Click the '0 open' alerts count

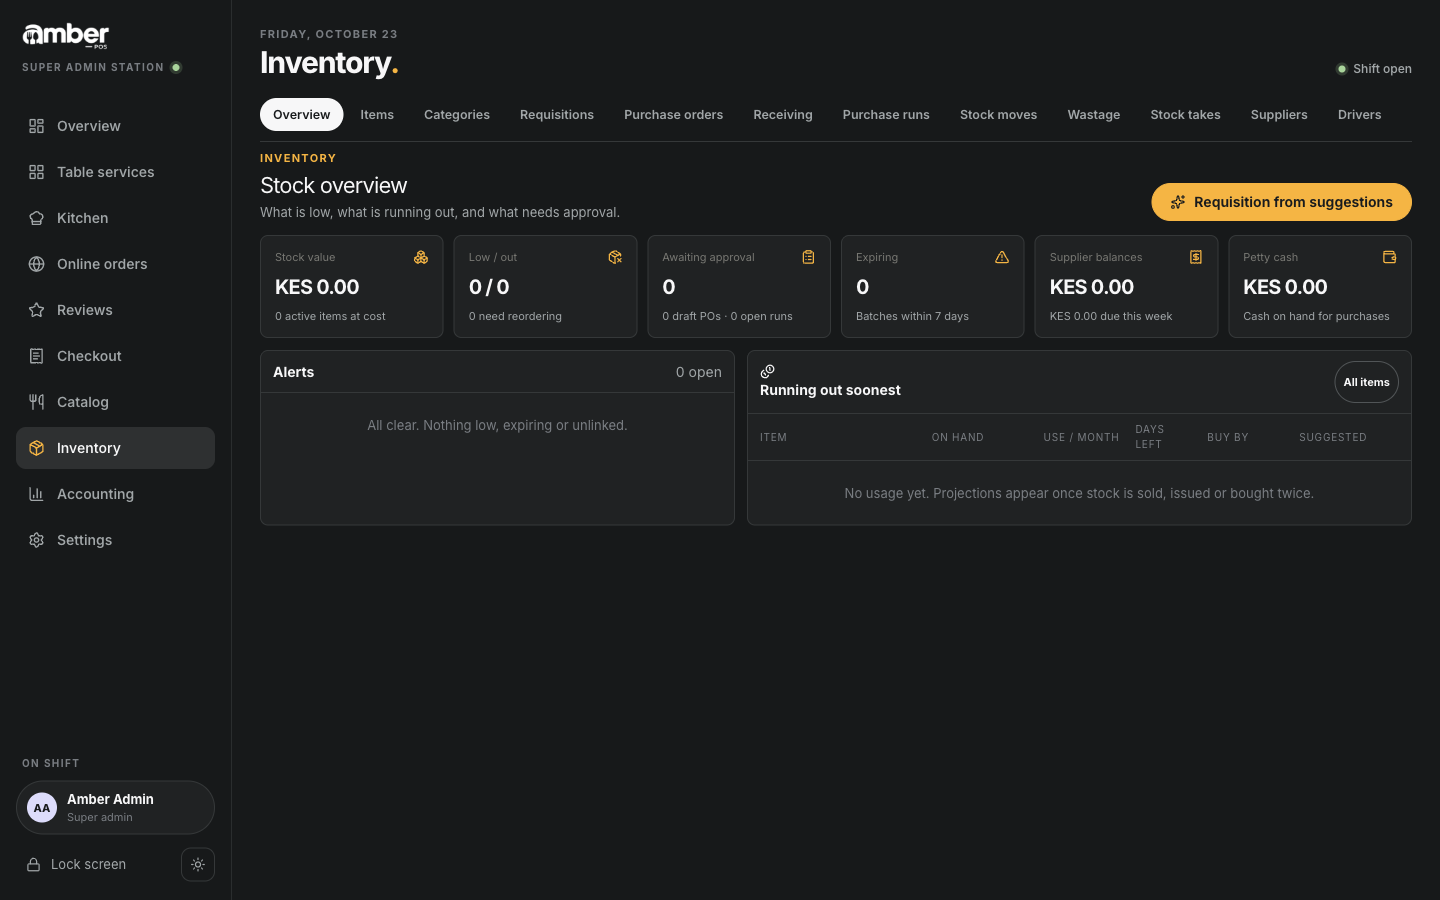[x=699, y=372]
